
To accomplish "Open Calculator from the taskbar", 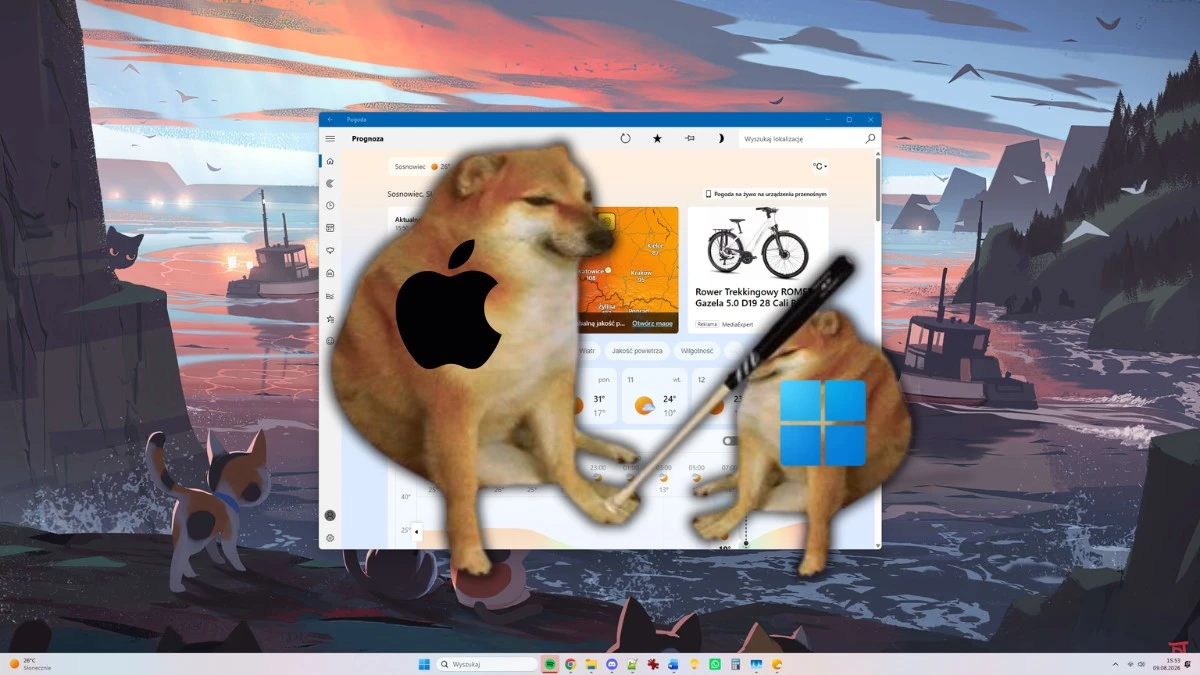I will pyautogui.click(x=735, y=664).
